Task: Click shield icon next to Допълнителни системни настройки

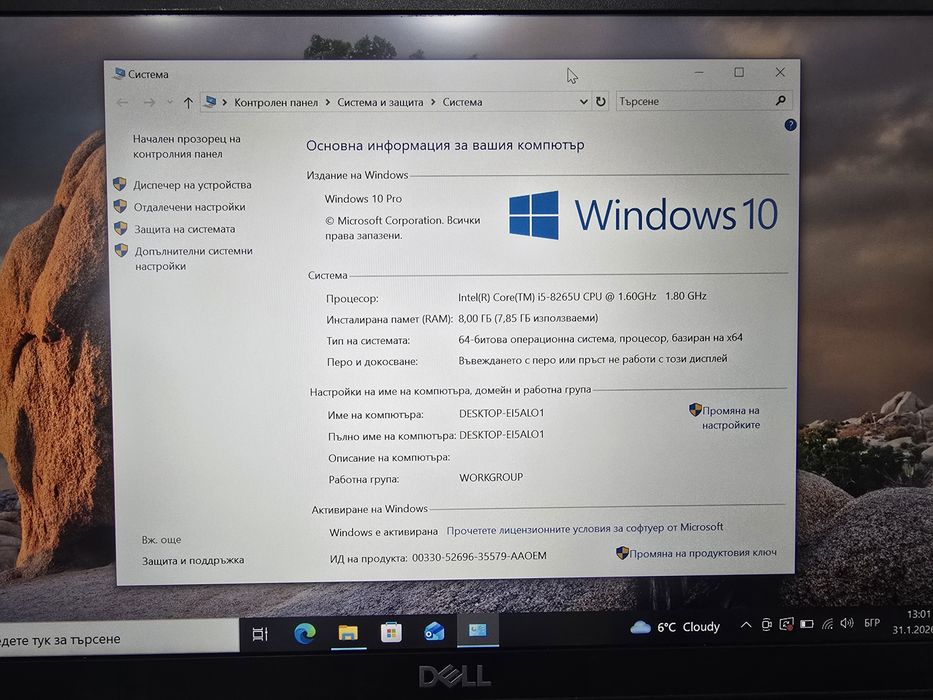Action: (x=121, y=250)
